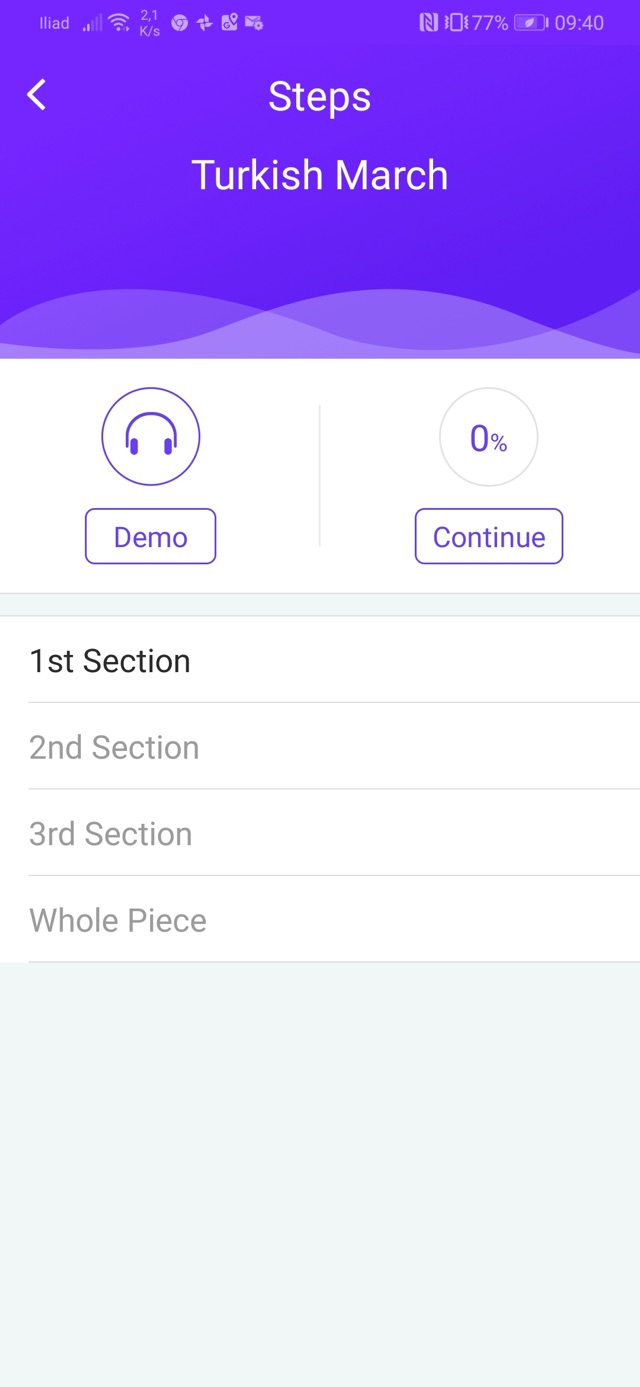Viewport: 640px width, 1387px height.
Task: Tap the maps notification icon
Action: [230, 23]
